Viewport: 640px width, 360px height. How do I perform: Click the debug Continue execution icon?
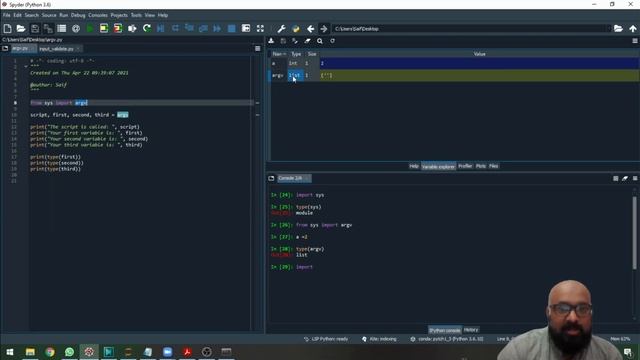coord(217,29)
